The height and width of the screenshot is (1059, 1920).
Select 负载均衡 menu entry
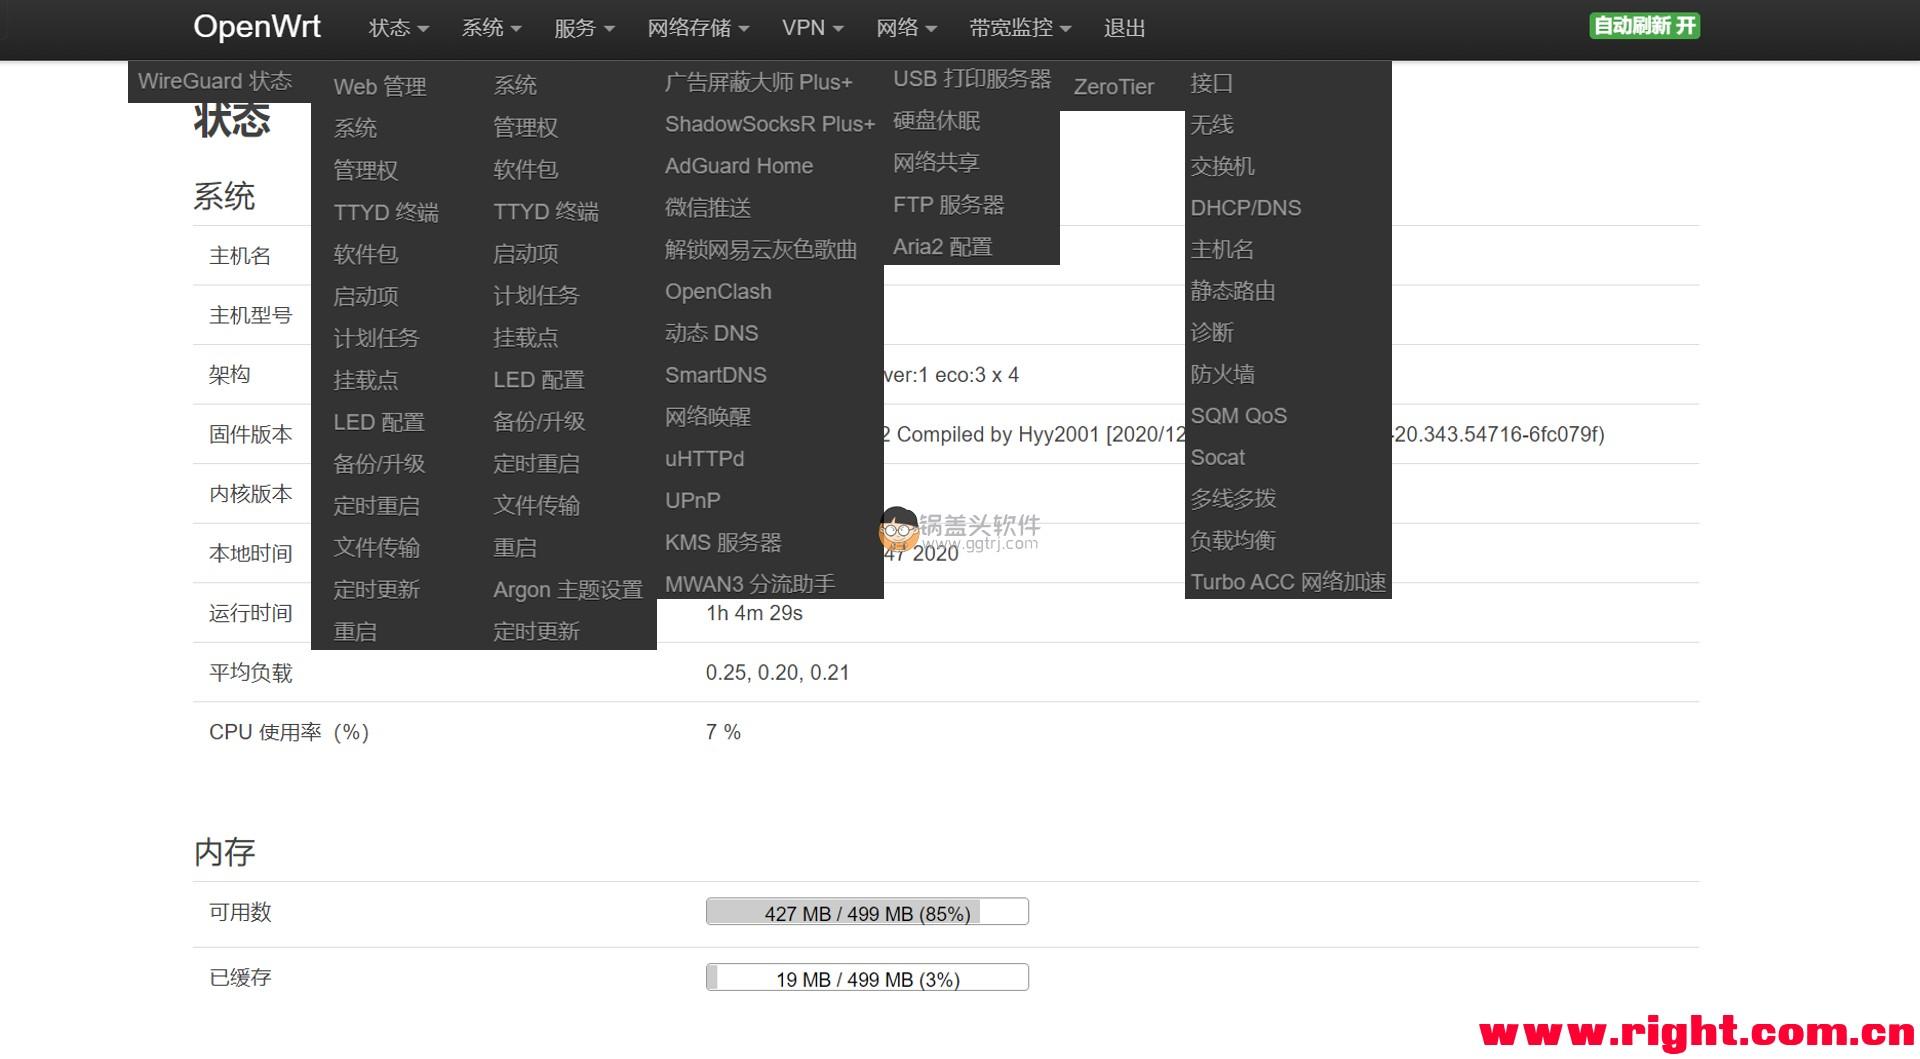[x=1233, y=540]
